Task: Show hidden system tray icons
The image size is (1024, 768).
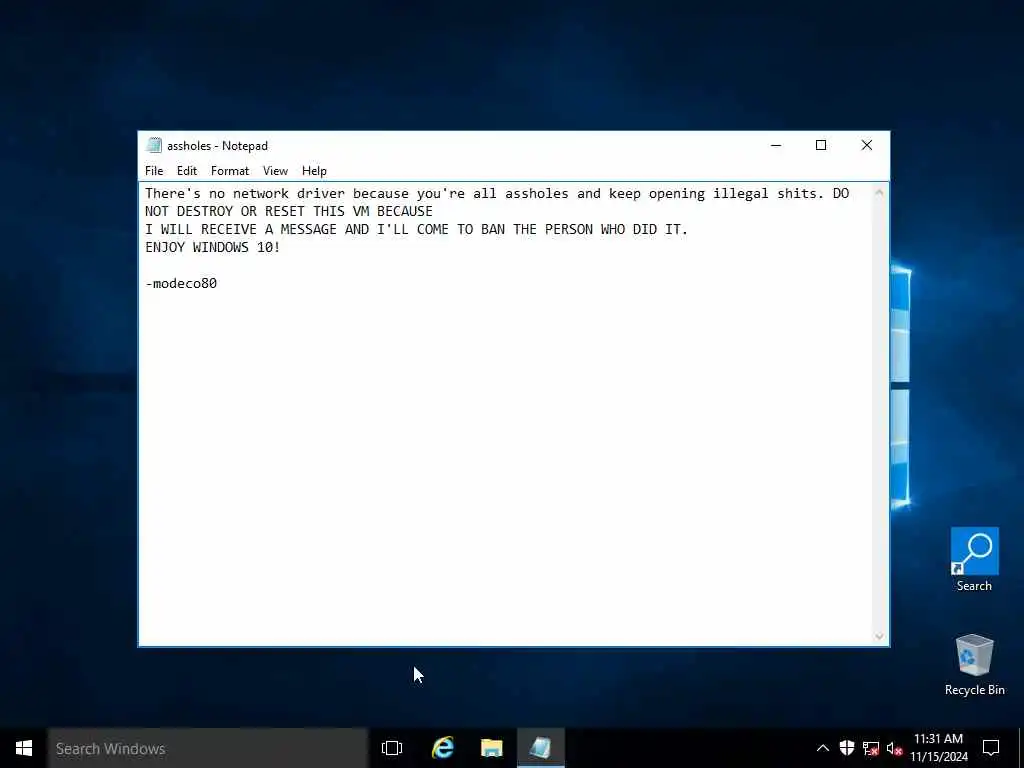Action: (823, 748)
